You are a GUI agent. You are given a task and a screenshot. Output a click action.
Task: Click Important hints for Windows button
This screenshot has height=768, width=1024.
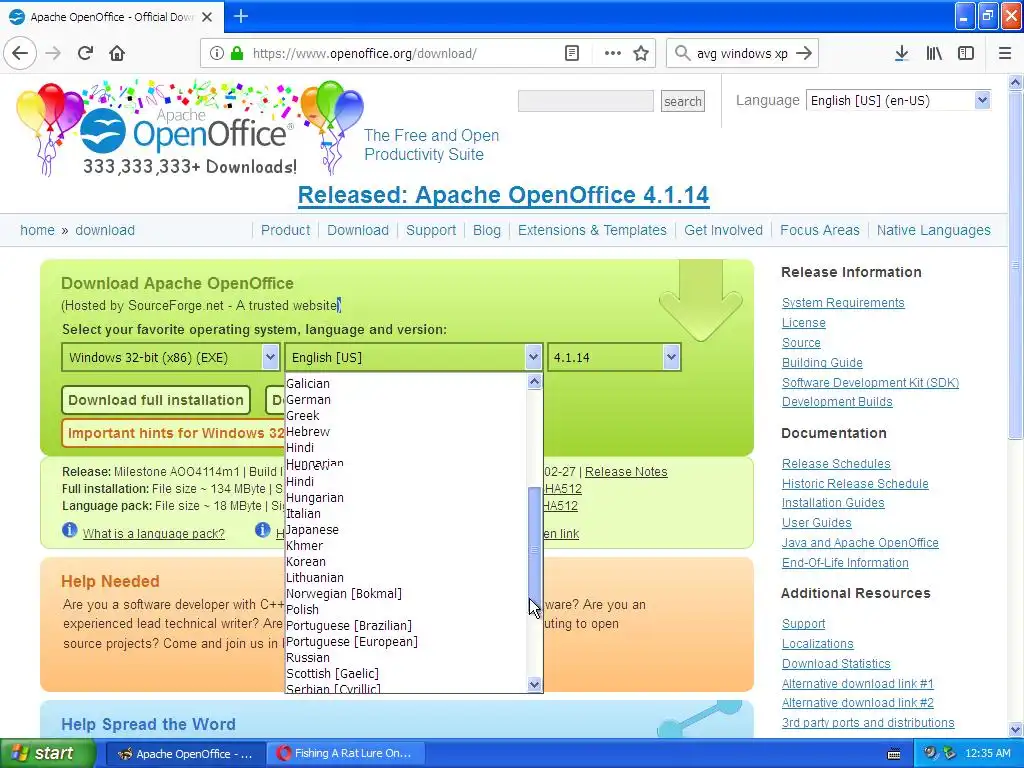174,433
